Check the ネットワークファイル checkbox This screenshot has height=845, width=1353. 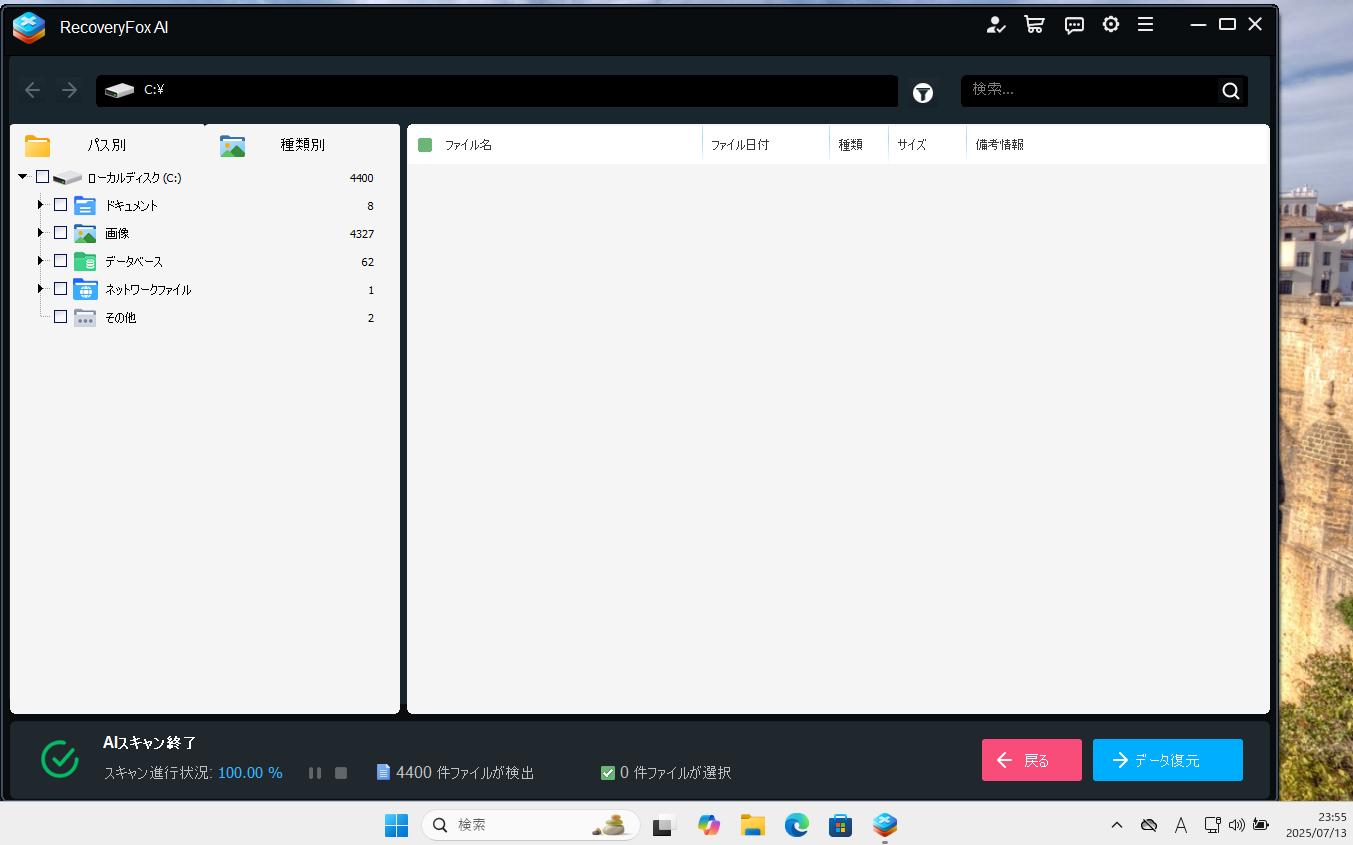pyautogui.click(x=60, y=289)
